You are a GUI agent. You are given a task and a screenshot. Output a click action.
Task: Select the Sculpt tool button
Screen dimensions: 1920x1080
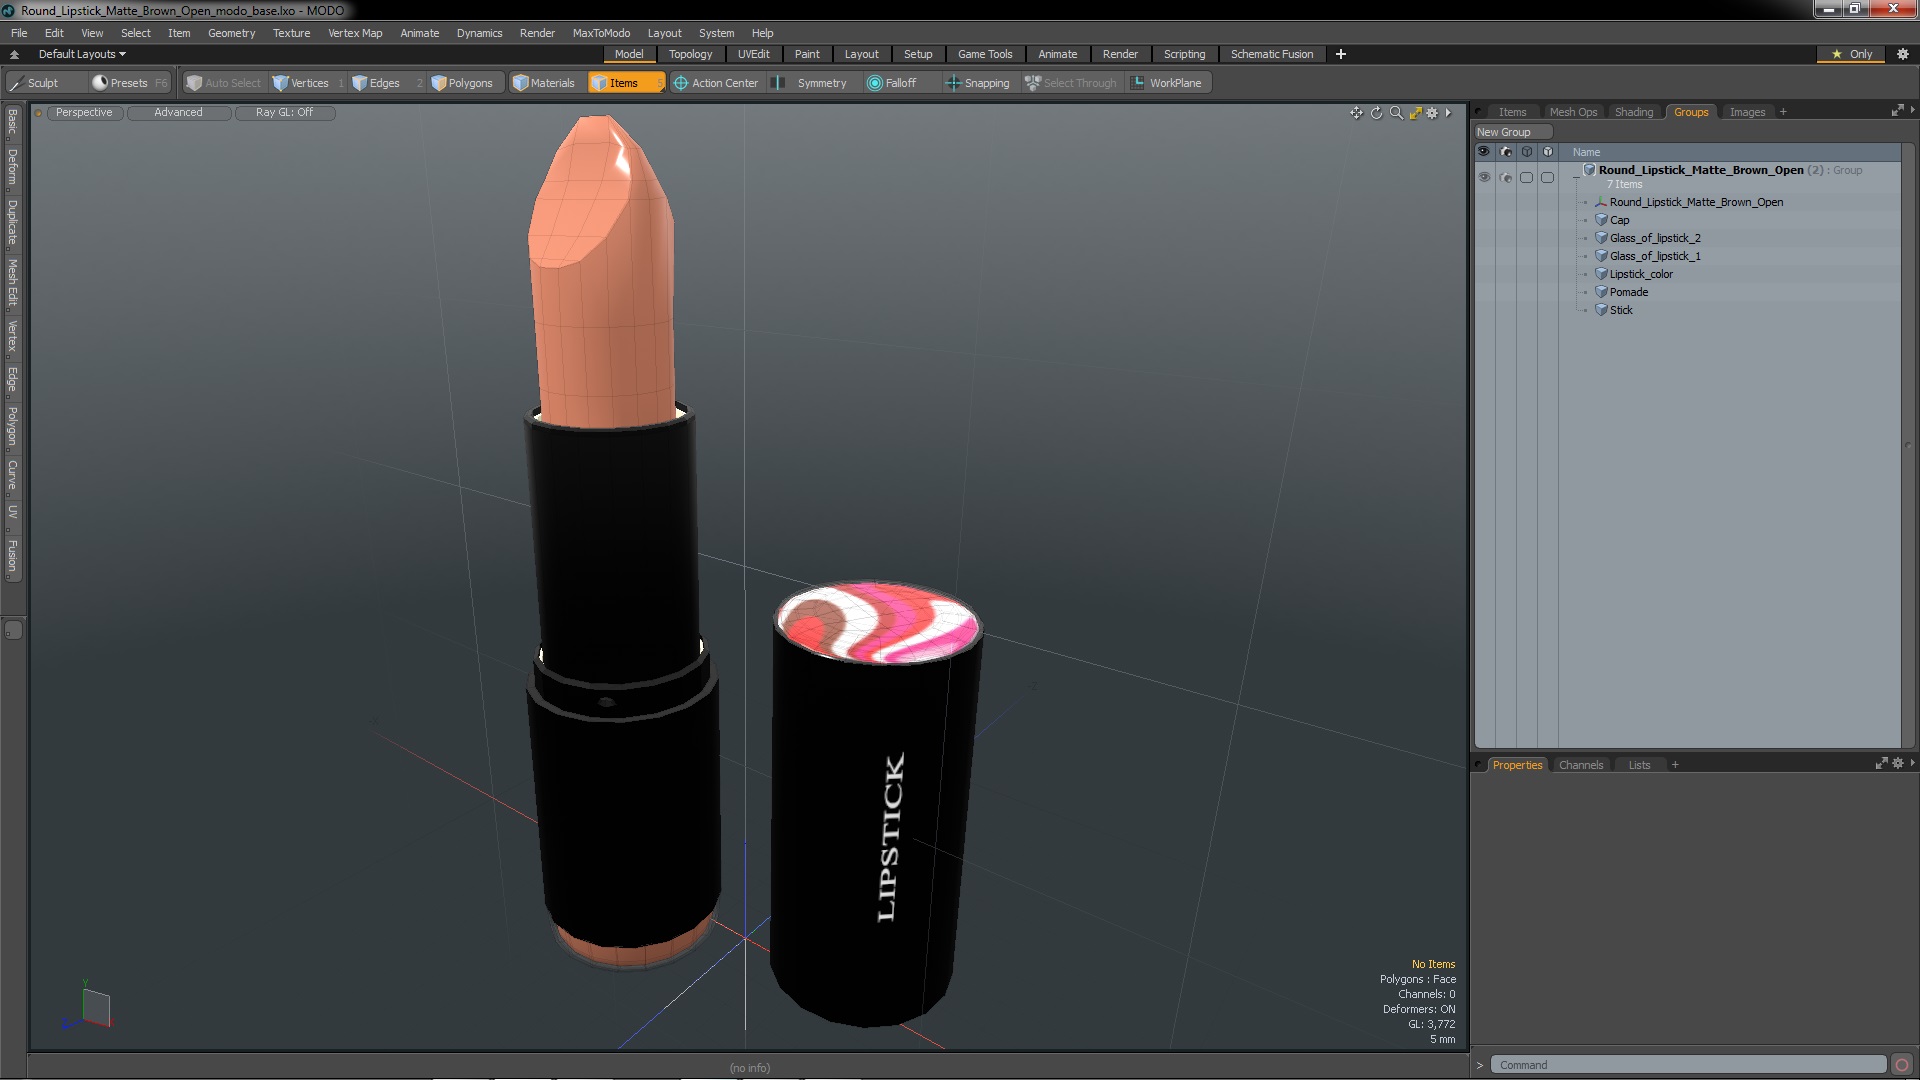34,83
